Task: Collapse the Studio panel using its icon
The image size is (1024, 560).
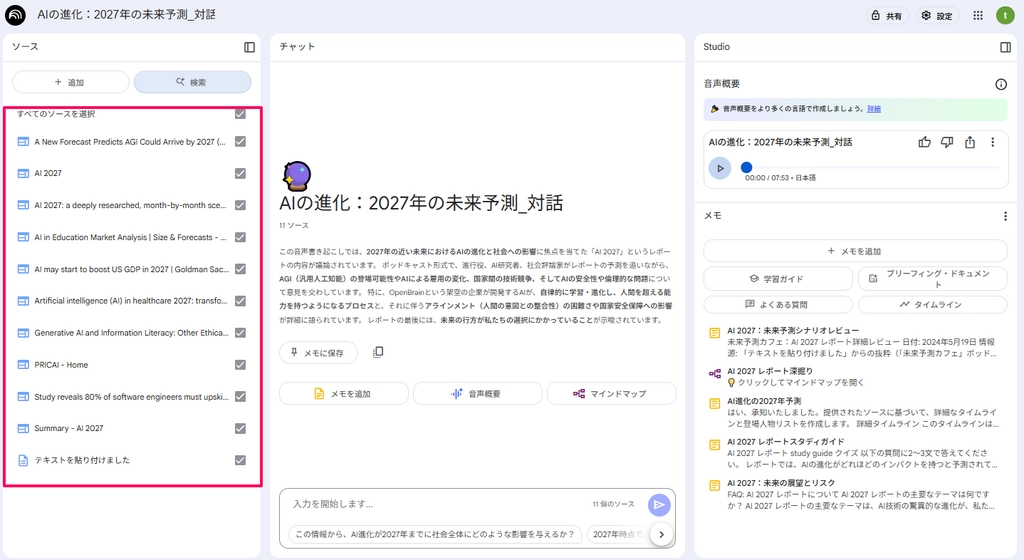Action: point(1005,47)
